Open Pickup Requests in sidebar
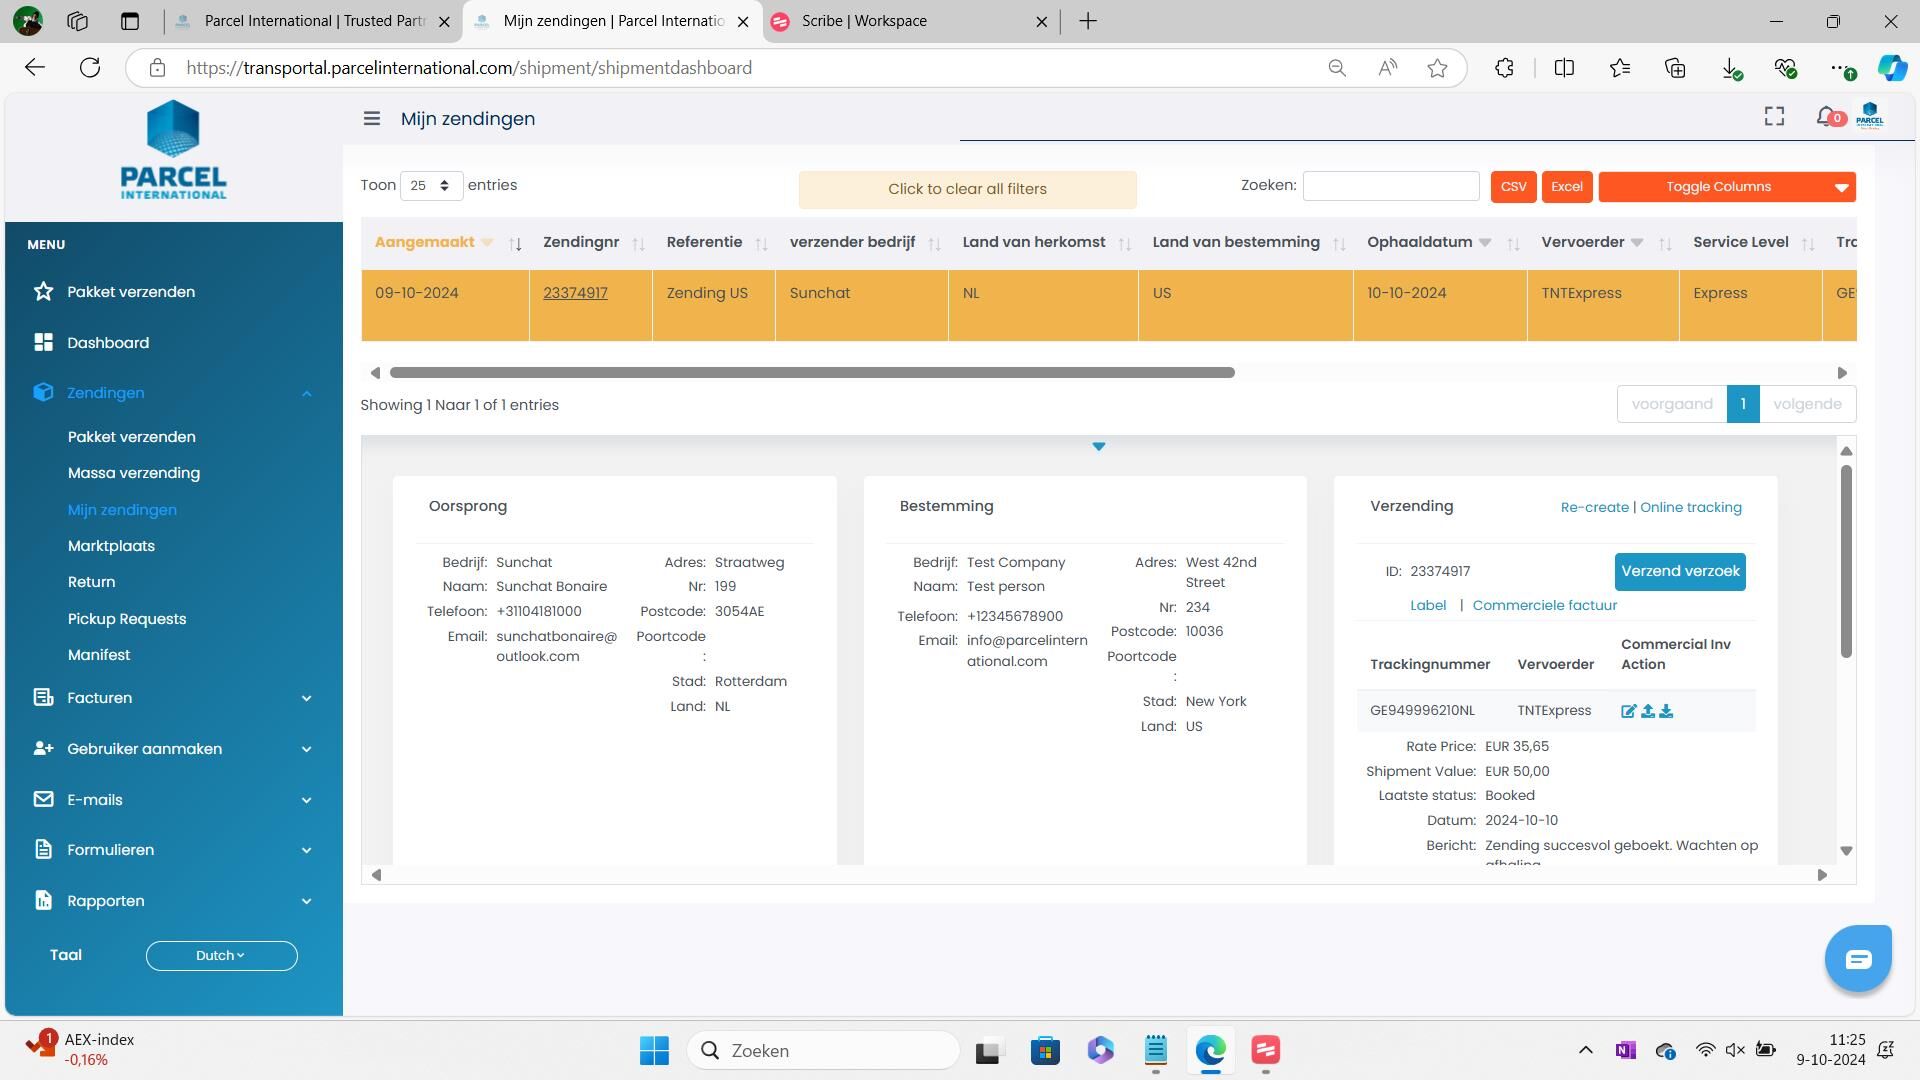 127,619
